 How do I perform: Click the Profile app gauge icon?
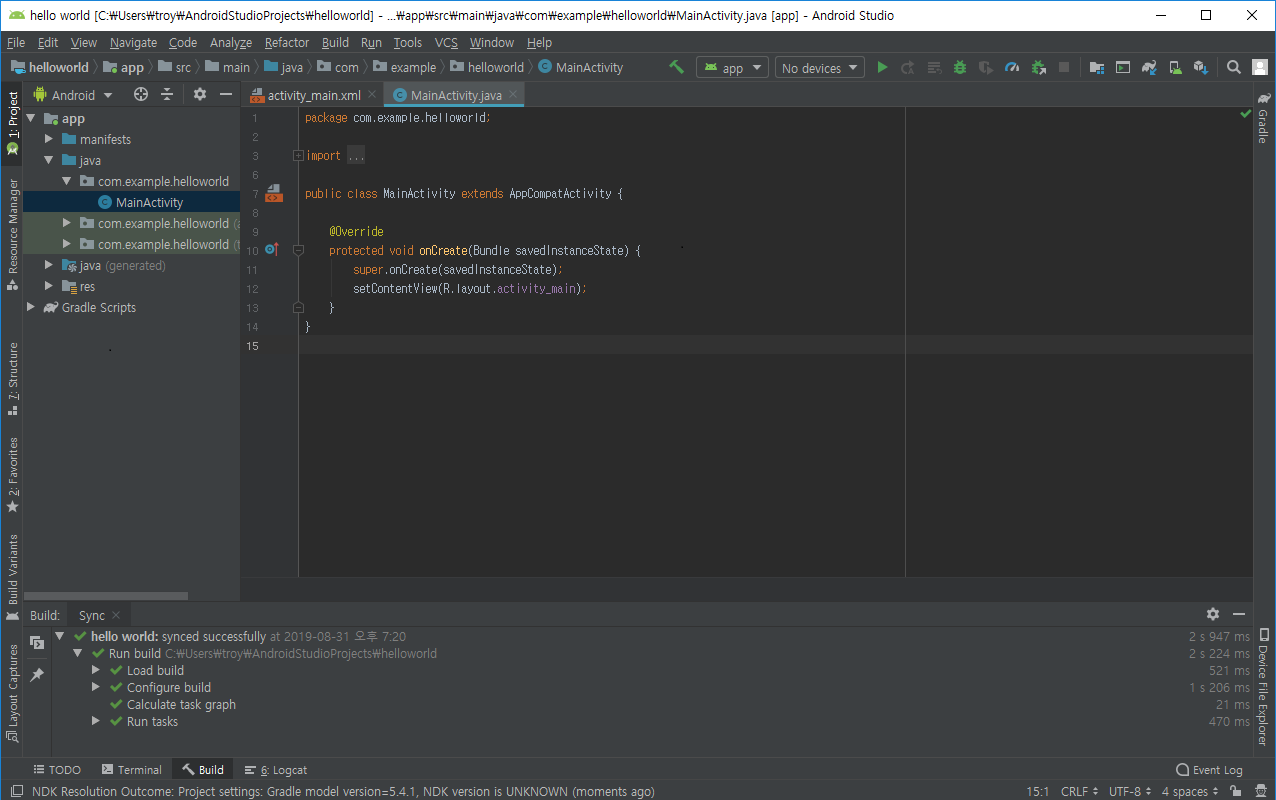click(1012, 67)
